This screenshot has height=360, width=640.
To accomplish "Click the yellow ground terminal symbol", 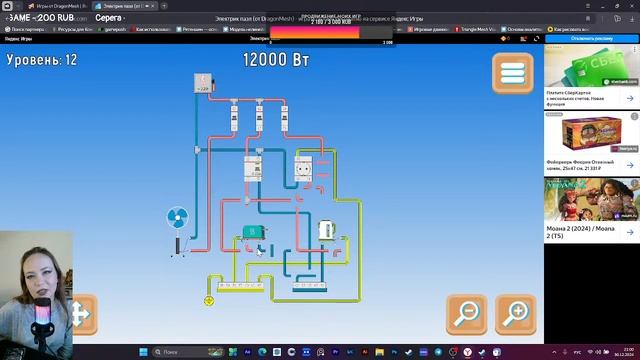I will [x=209, y=301].
